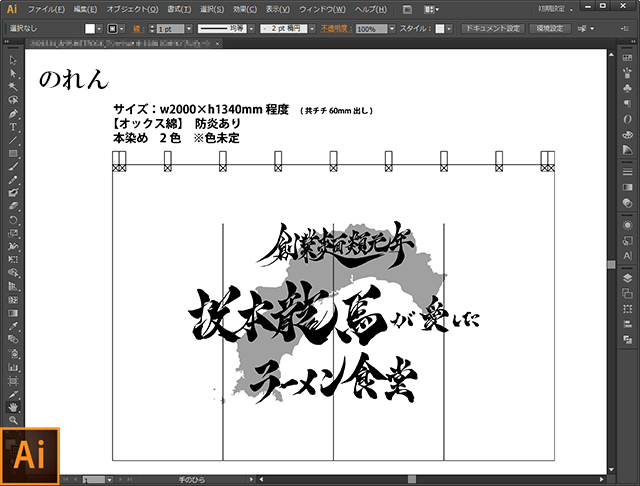Select the Zoom magnifier tool
Screen dimensions: 640x486
point(13,421)
